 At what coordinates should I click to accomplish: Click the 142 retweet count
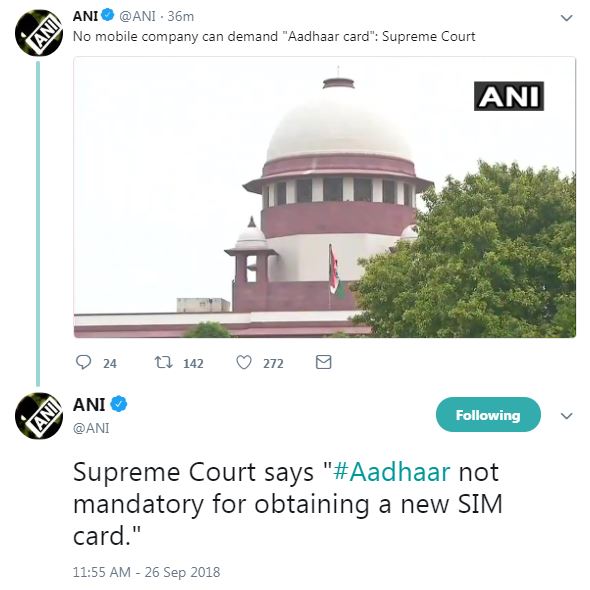[193, 363]
